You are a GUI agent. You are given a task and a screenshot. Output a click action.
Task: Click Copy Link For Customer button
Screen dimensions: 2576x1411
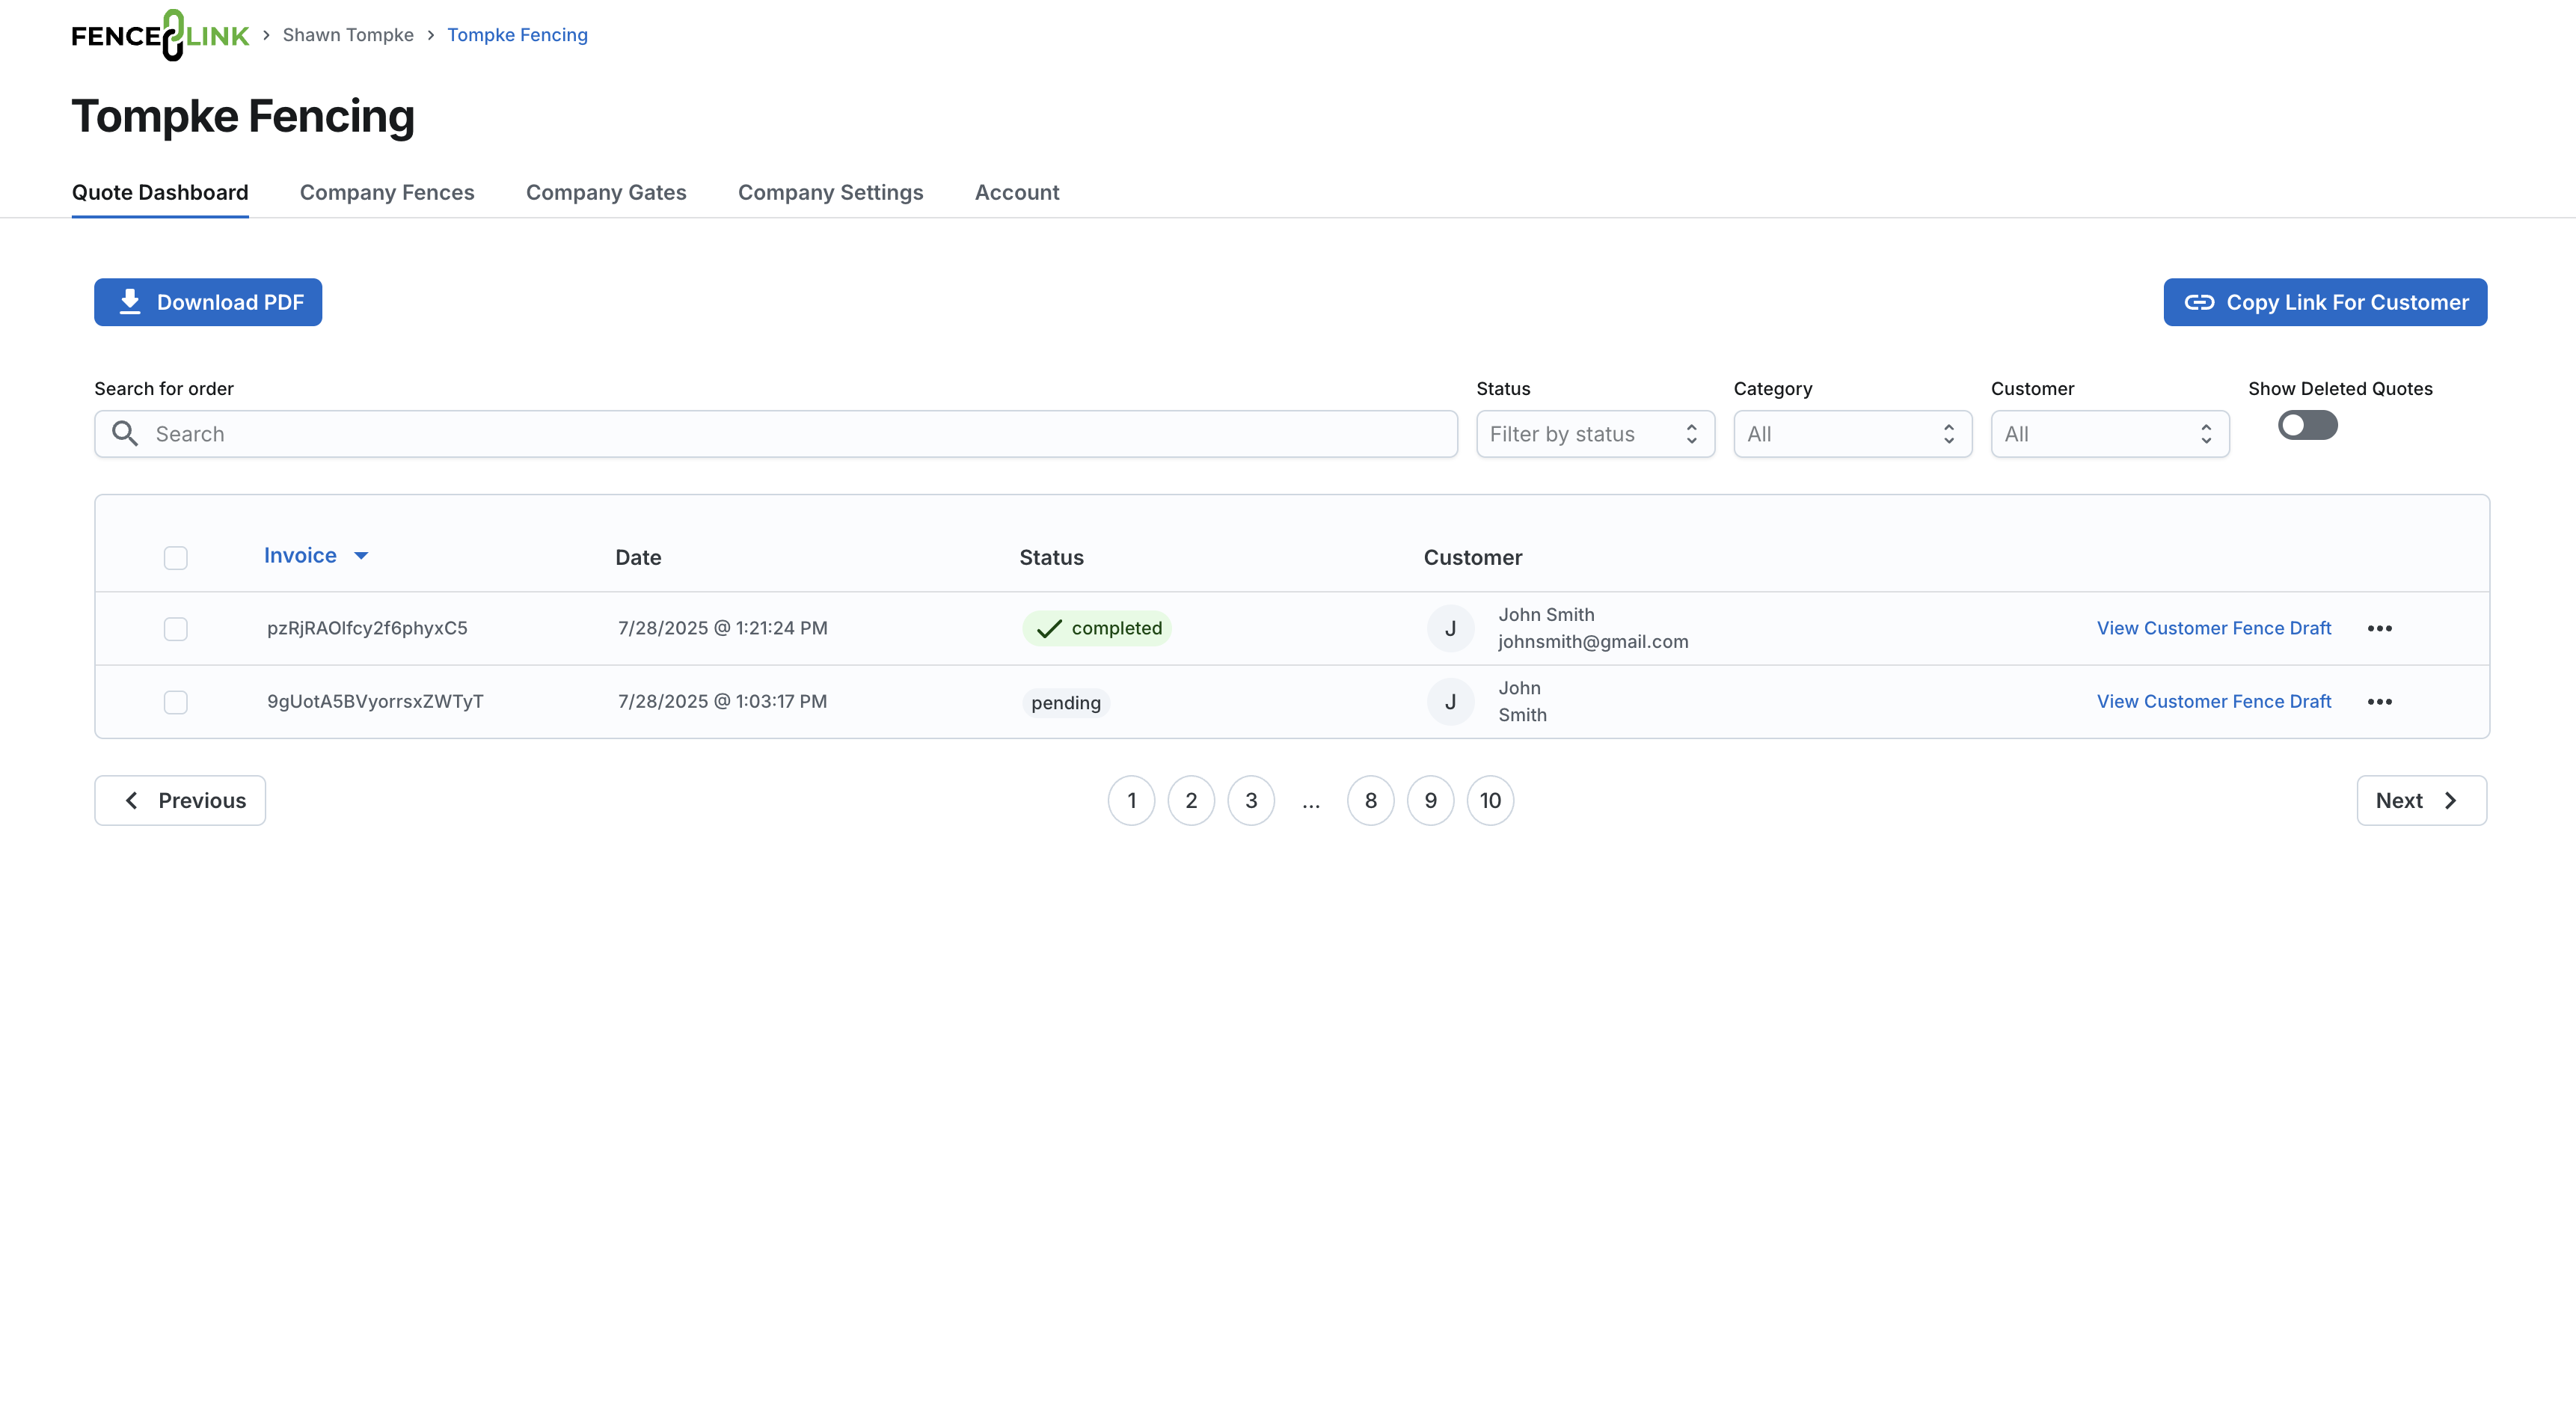(2325, 302)
